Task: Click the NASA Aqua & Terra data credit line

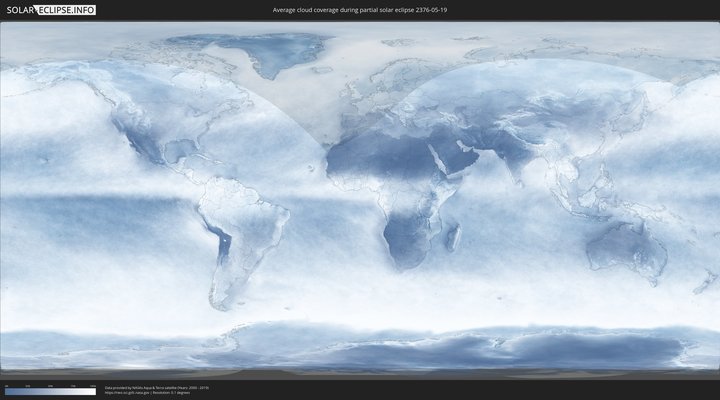Action: click(x=157, y=388)
